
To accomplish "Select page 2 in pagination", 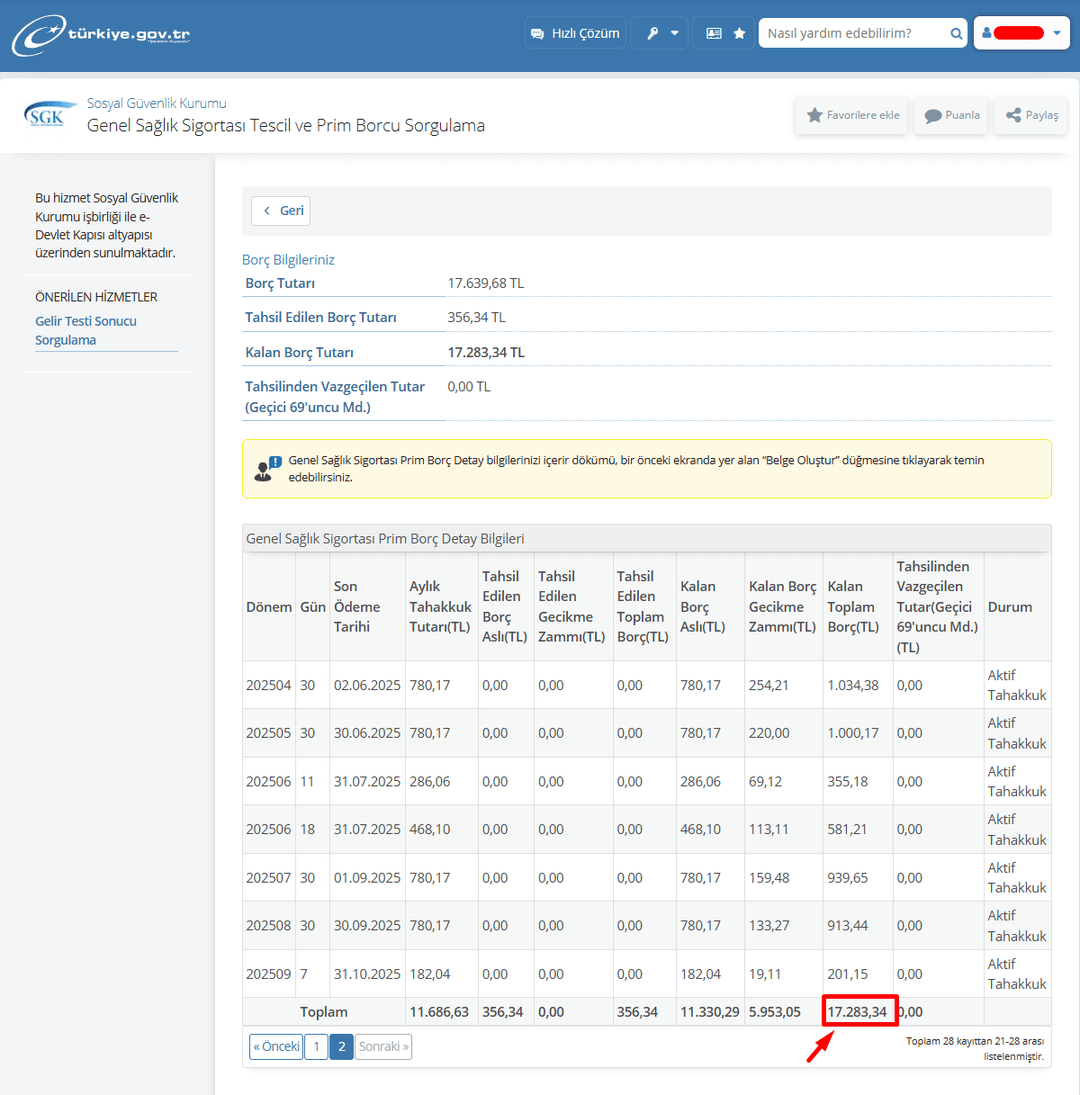I will click(341, 1047).
